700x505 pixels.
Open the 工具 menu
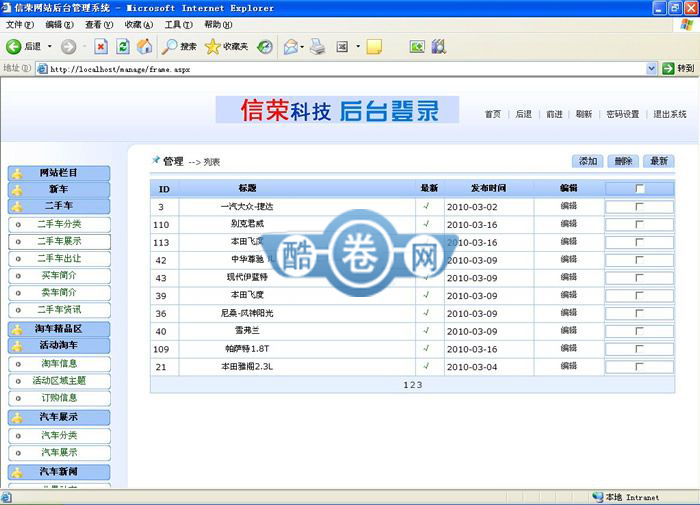point(179,25)
